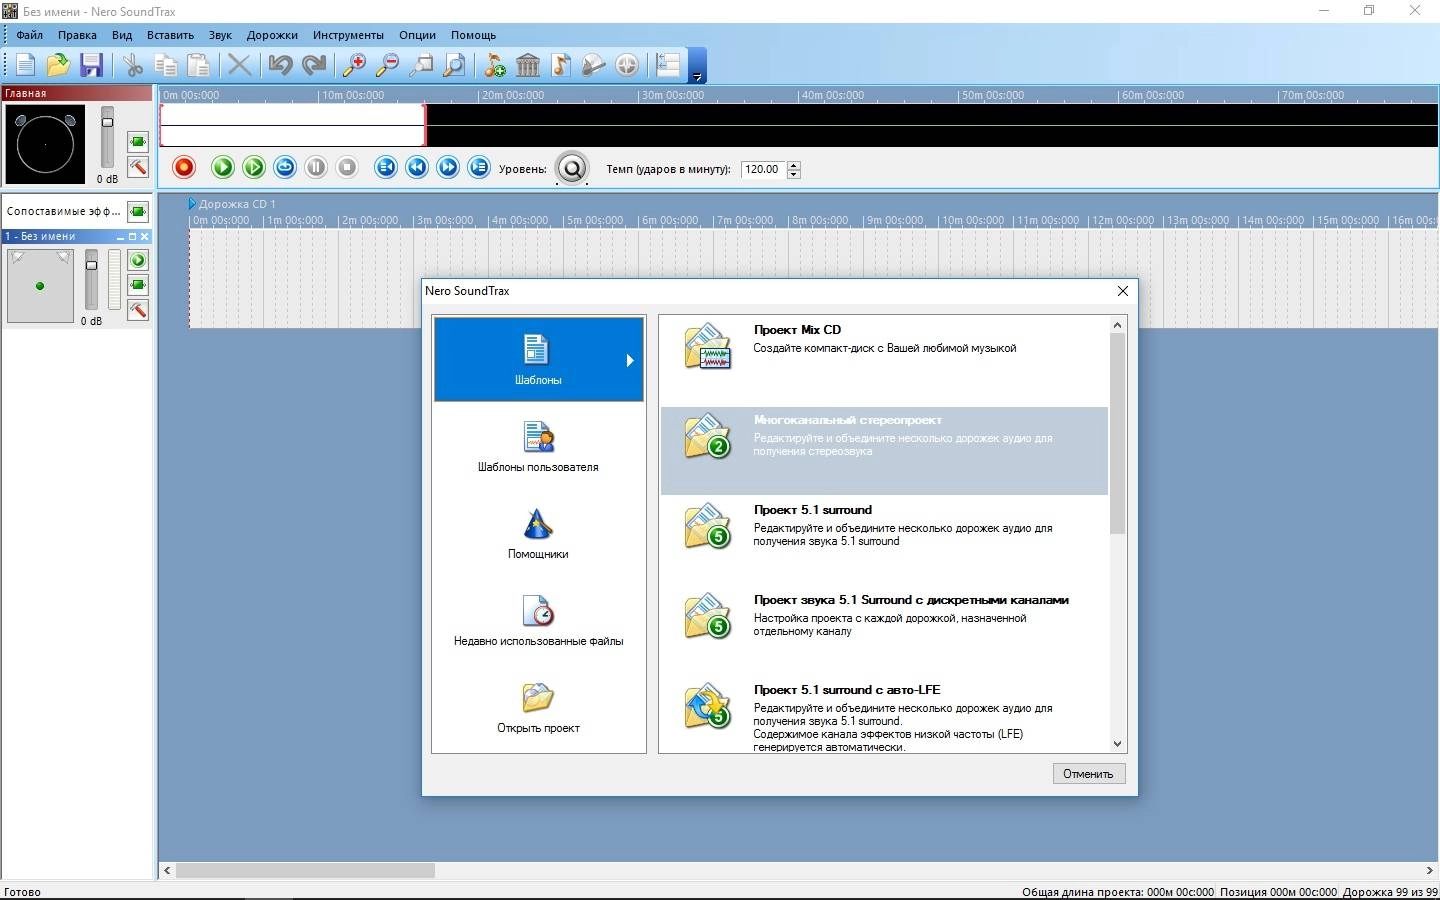Click the track layout toolbar icon

[668, 66]
